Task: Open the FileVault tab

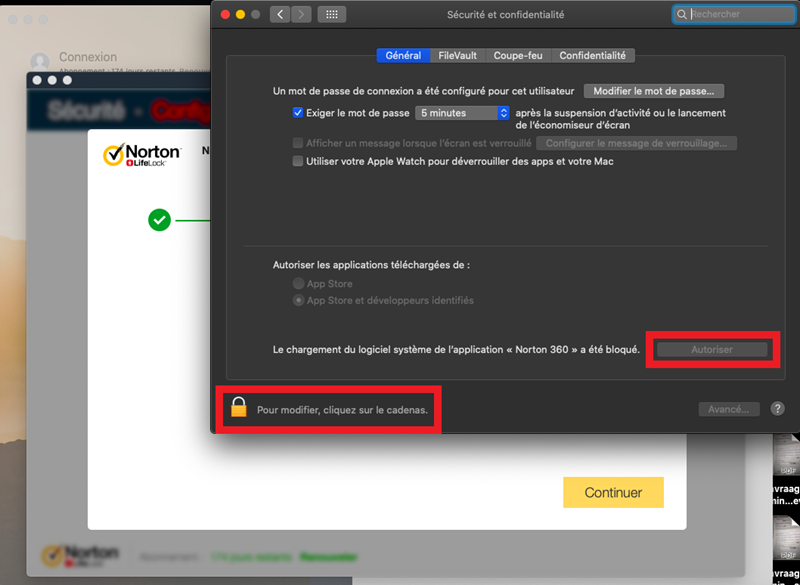Action: point(458,56)
